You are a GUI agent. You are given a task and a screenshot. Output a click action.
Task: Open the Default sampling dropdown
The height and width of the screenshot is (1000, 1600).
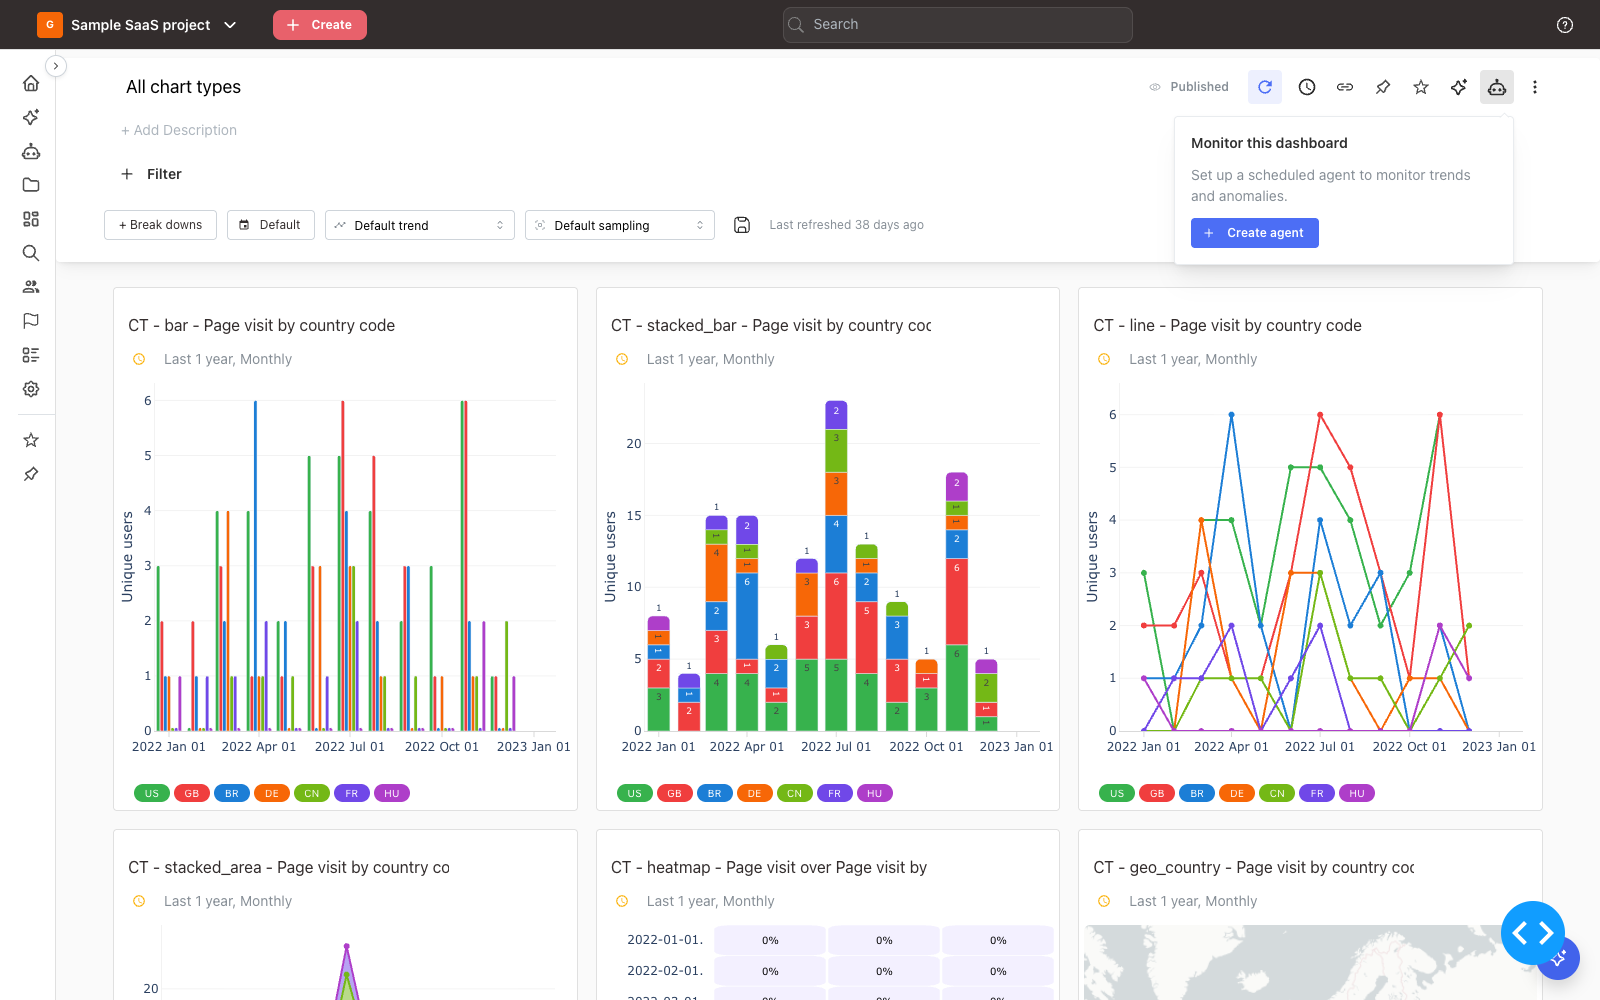point(620,225)
